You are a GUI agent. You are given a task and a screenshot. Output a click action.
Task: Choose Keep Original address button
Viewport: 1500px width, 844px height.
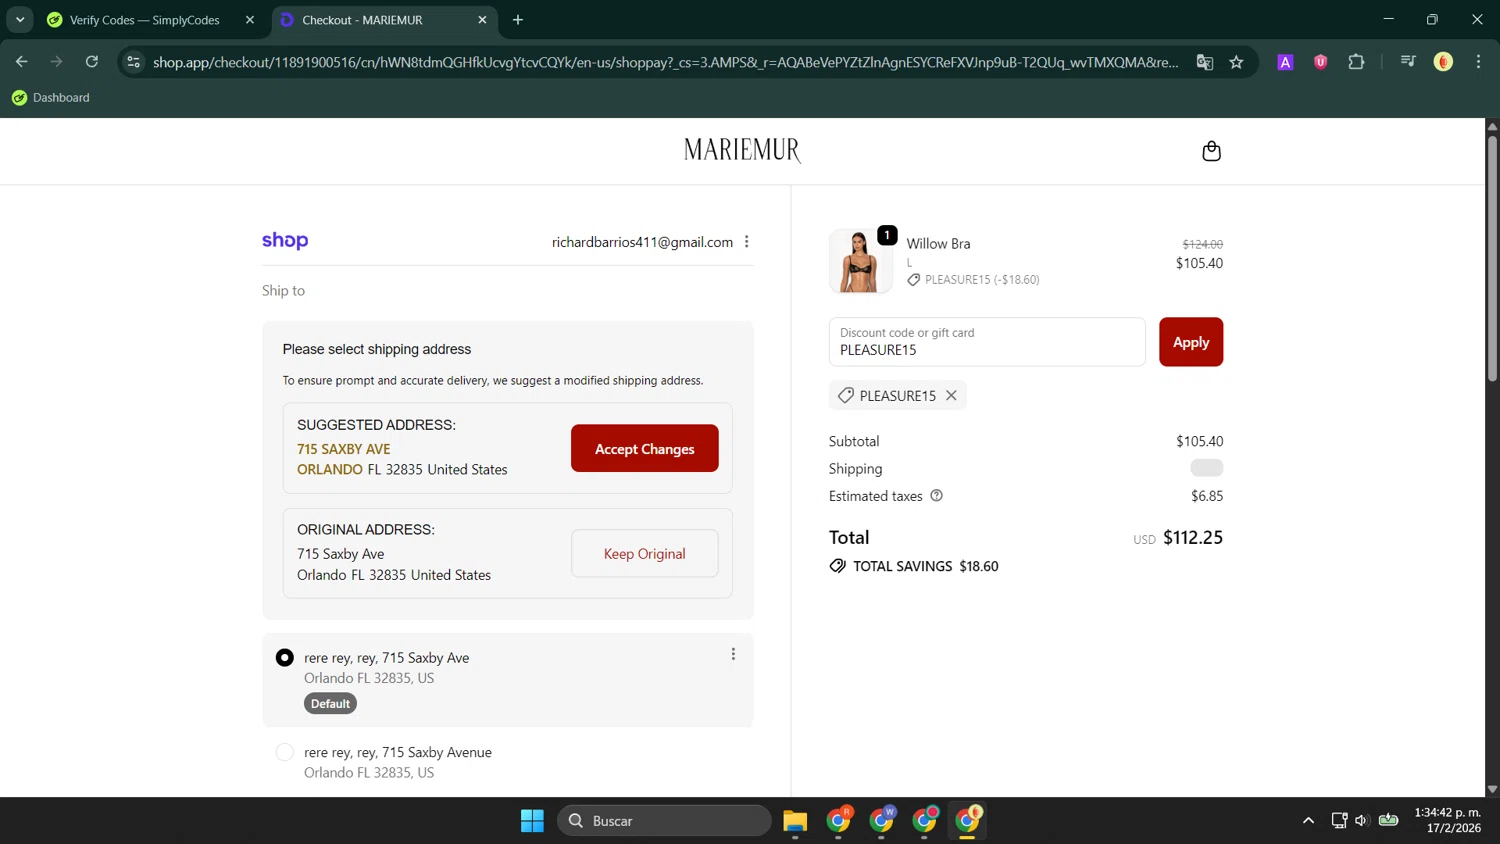[x=644, y=553]
